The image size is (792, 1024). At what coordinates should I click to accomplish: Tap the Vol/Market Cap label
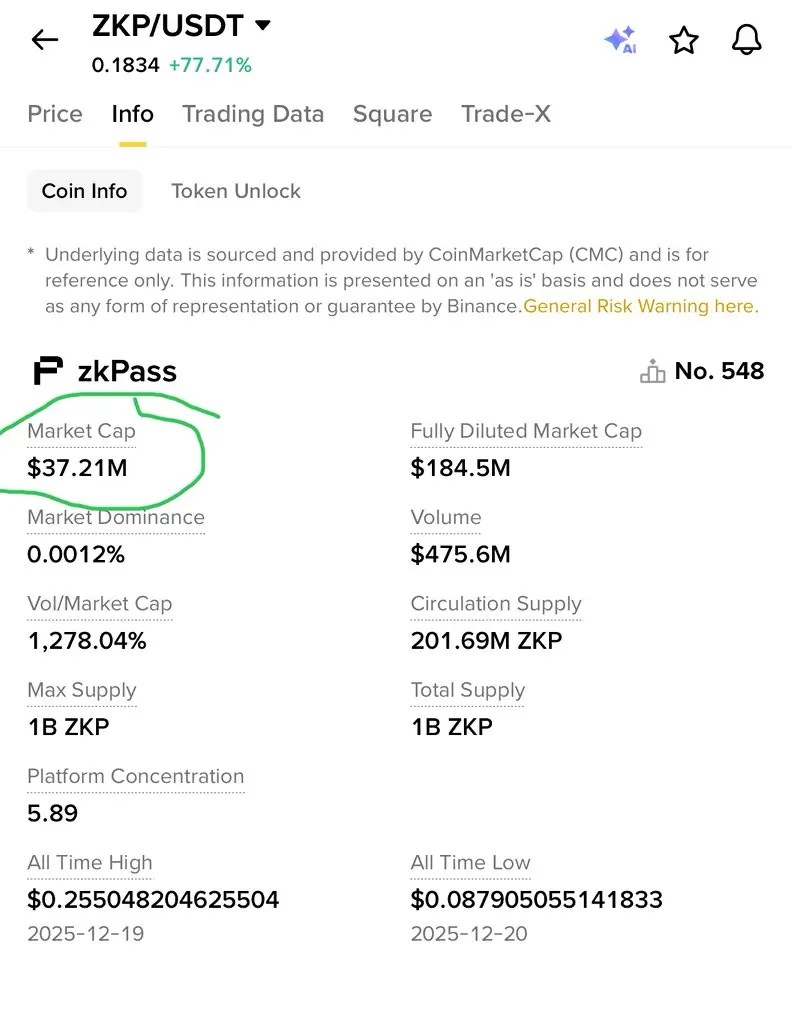click(99, 604)
